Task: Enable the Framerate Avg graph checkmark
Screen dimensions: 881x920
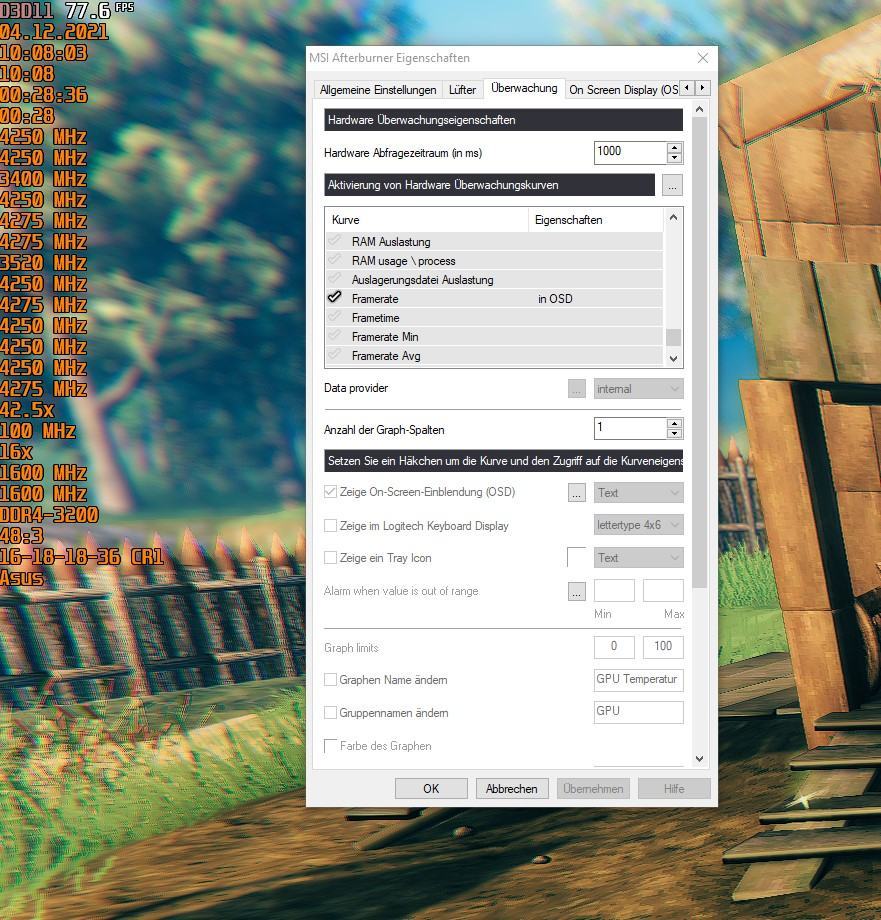Action: tap(334, 354)
